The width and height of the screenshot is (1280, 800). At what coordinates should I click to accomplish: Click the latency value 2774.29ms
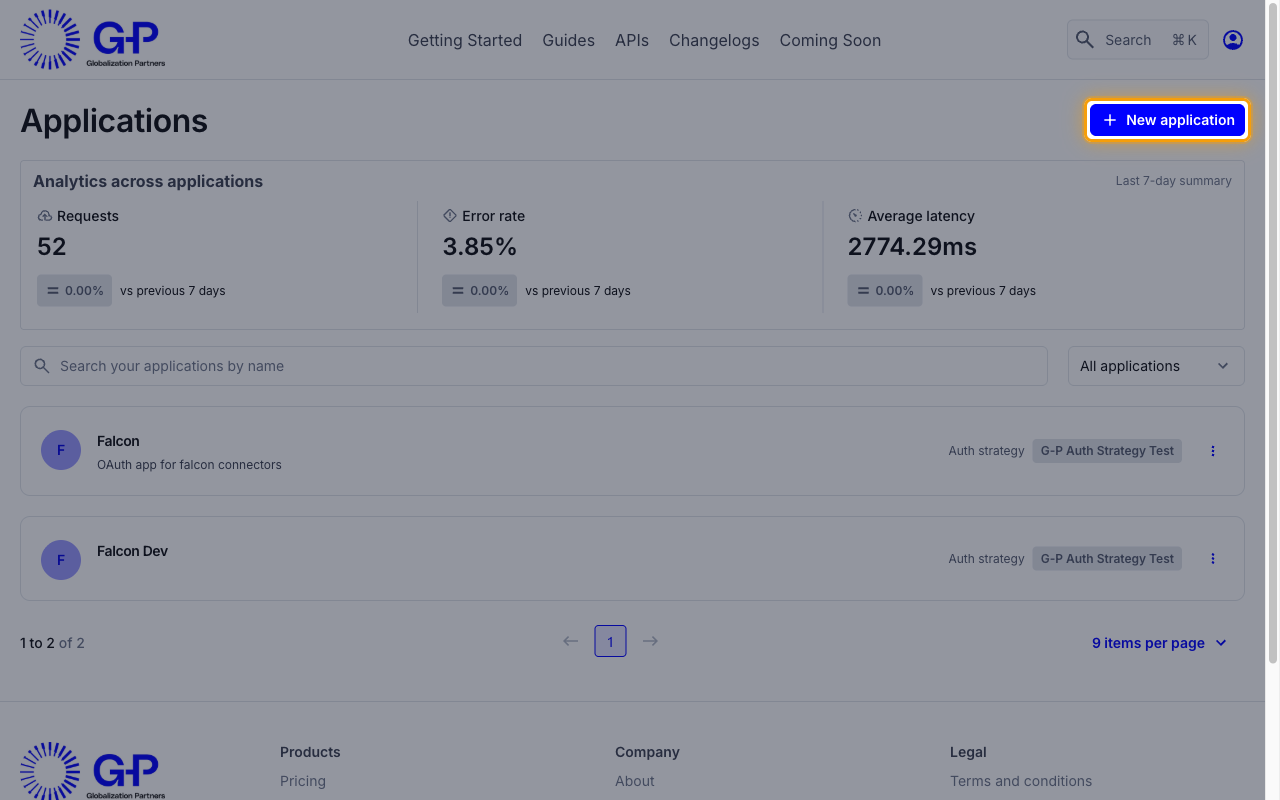[x=912, y=247]
